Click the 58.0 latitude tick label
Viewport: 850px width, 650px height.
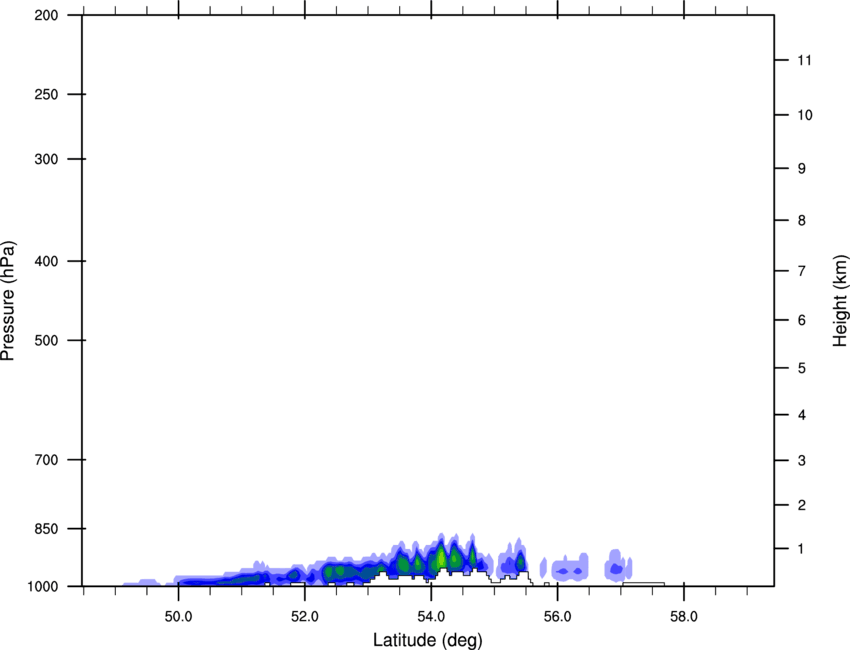coord(684,617)
